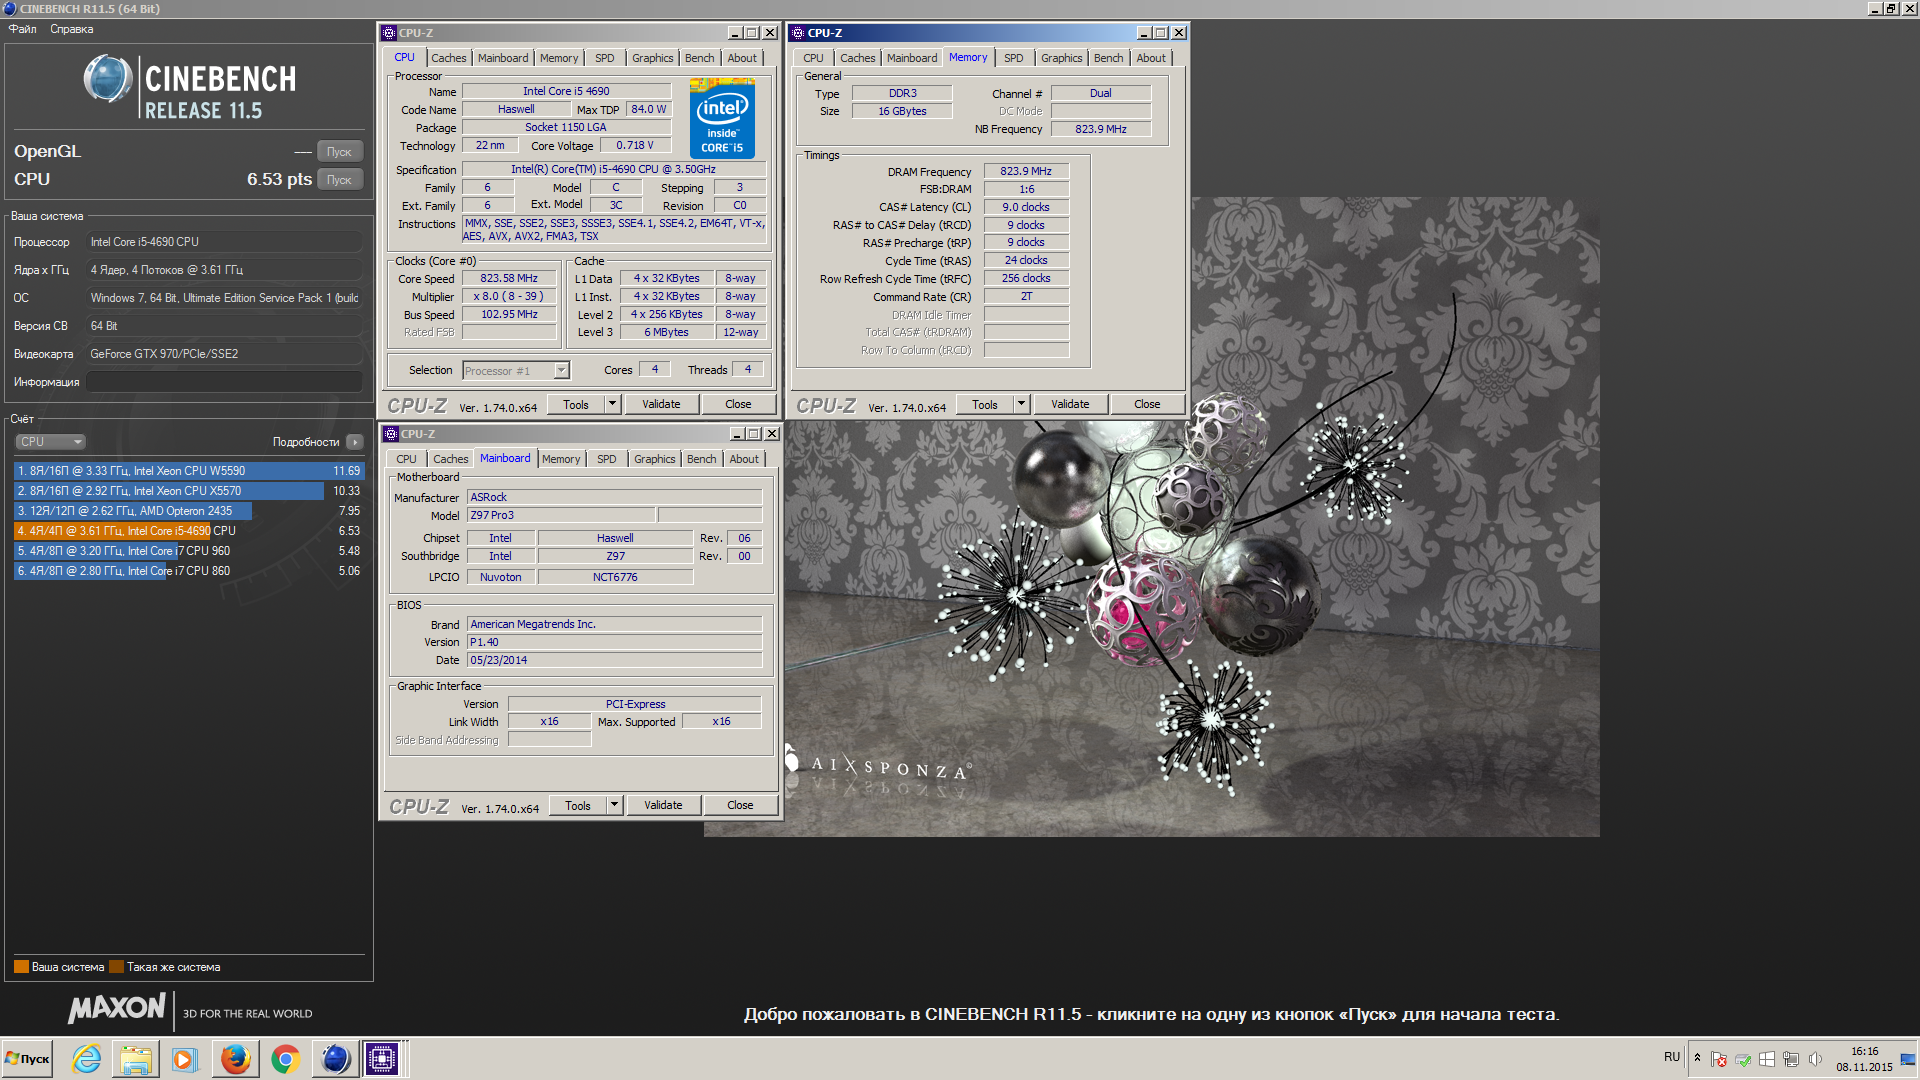
Task: Open Action Center flag tray icon
Action: 1719,1059
